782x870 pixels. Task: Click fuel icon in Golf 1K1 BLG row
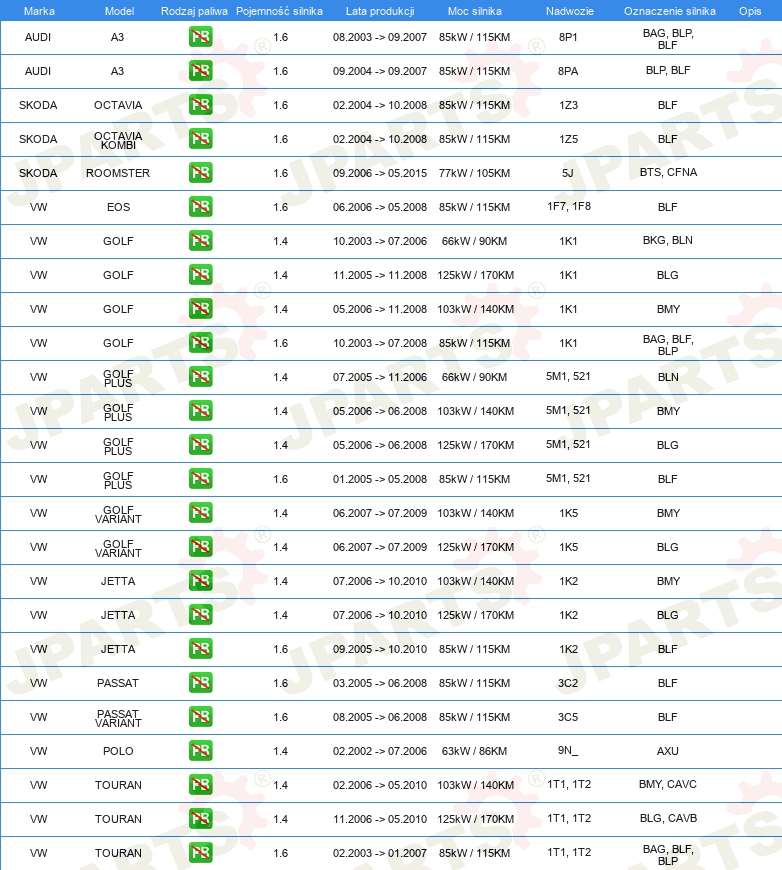pyautogui.click(x=200, y=275)
